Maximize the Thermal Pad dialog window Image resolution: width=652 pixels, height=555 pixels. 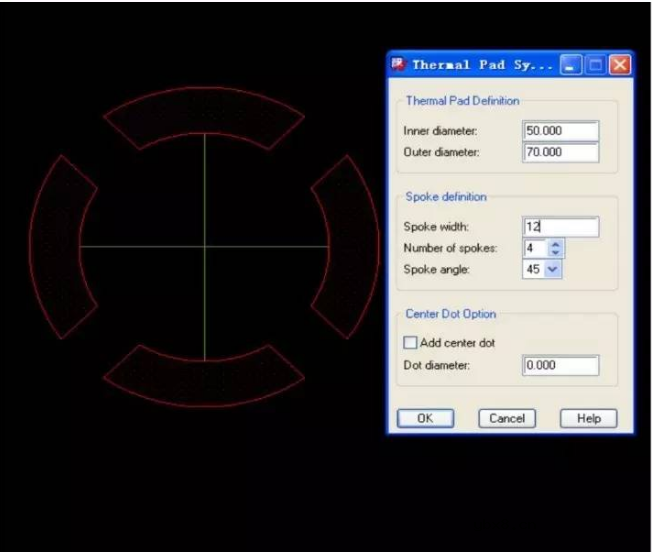[595, 66]
